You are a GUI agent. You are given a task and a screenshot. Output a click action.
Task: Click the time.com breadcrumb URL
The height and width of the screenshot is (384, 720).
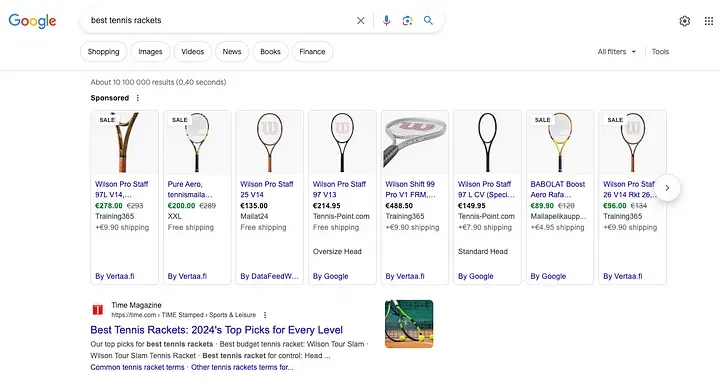pyautogui.click(x=184, y=315)
